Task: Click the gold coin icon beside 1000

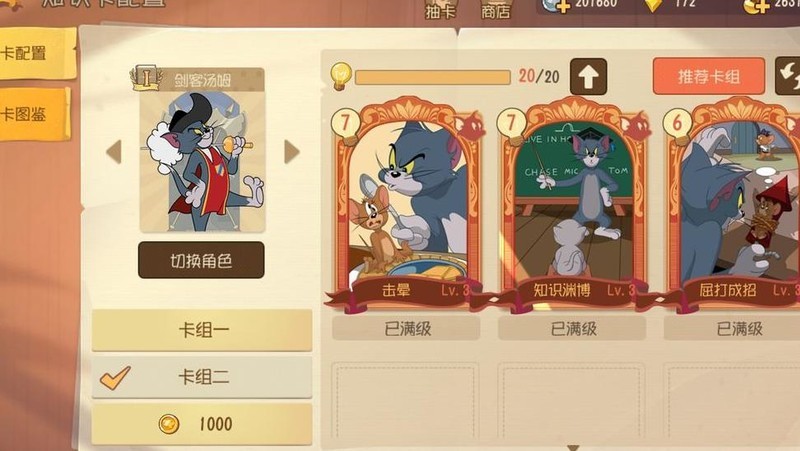Action: [x=169, y=424]
